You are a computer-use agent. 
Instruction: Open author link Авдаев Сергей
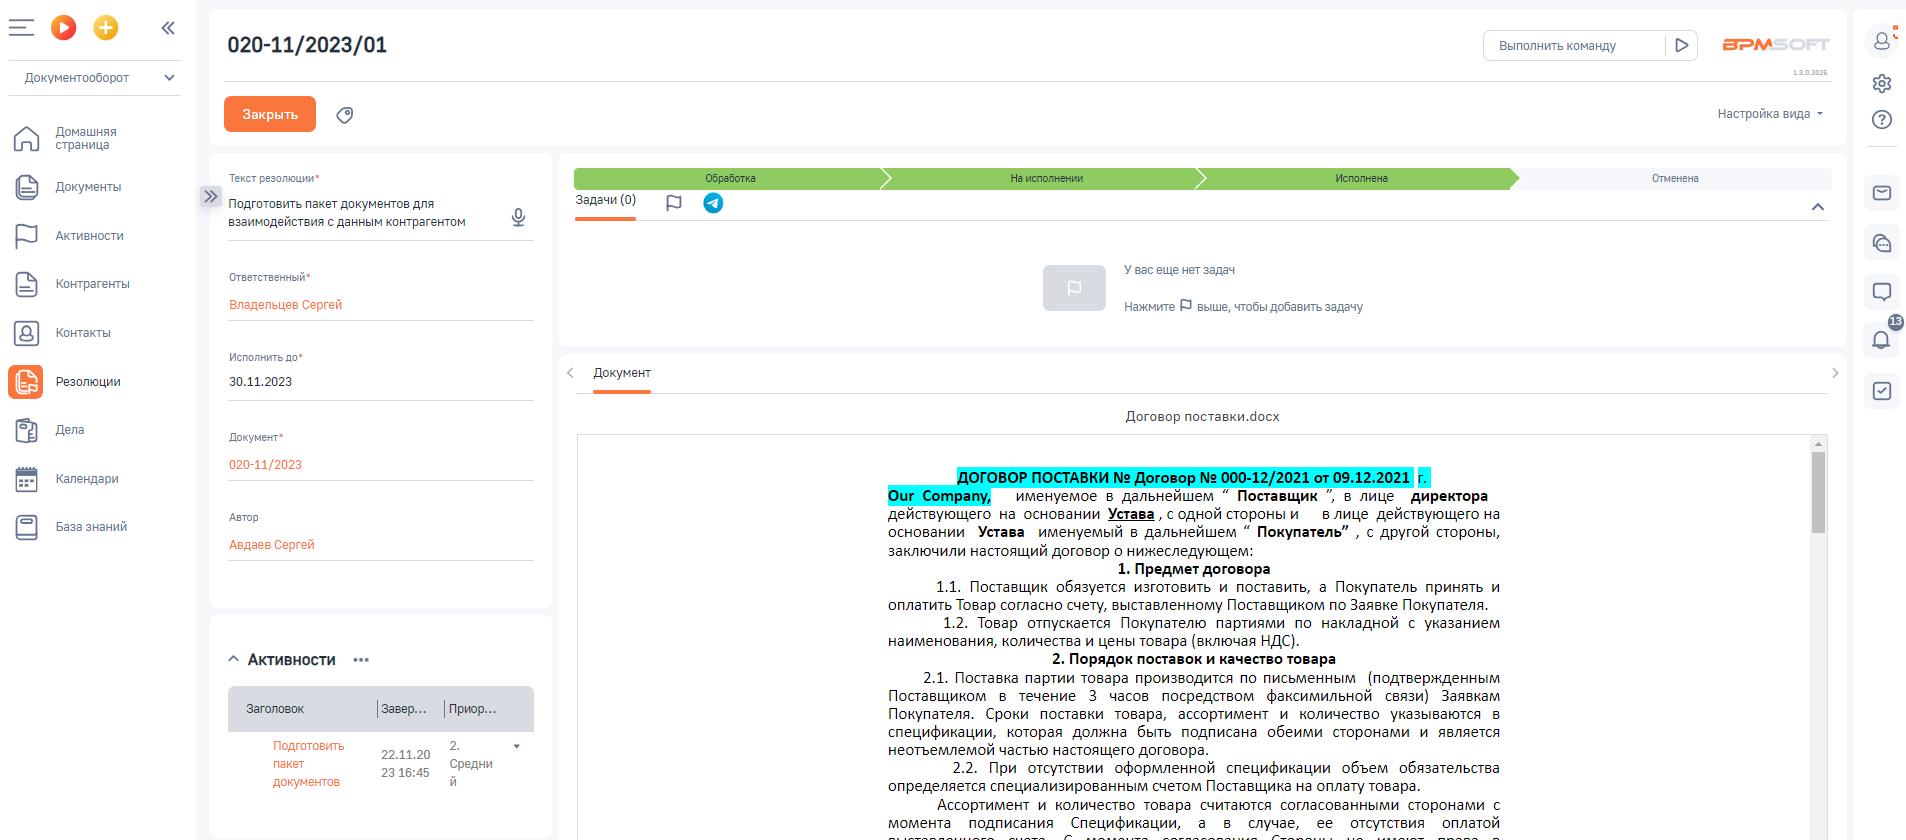(271, 545)
